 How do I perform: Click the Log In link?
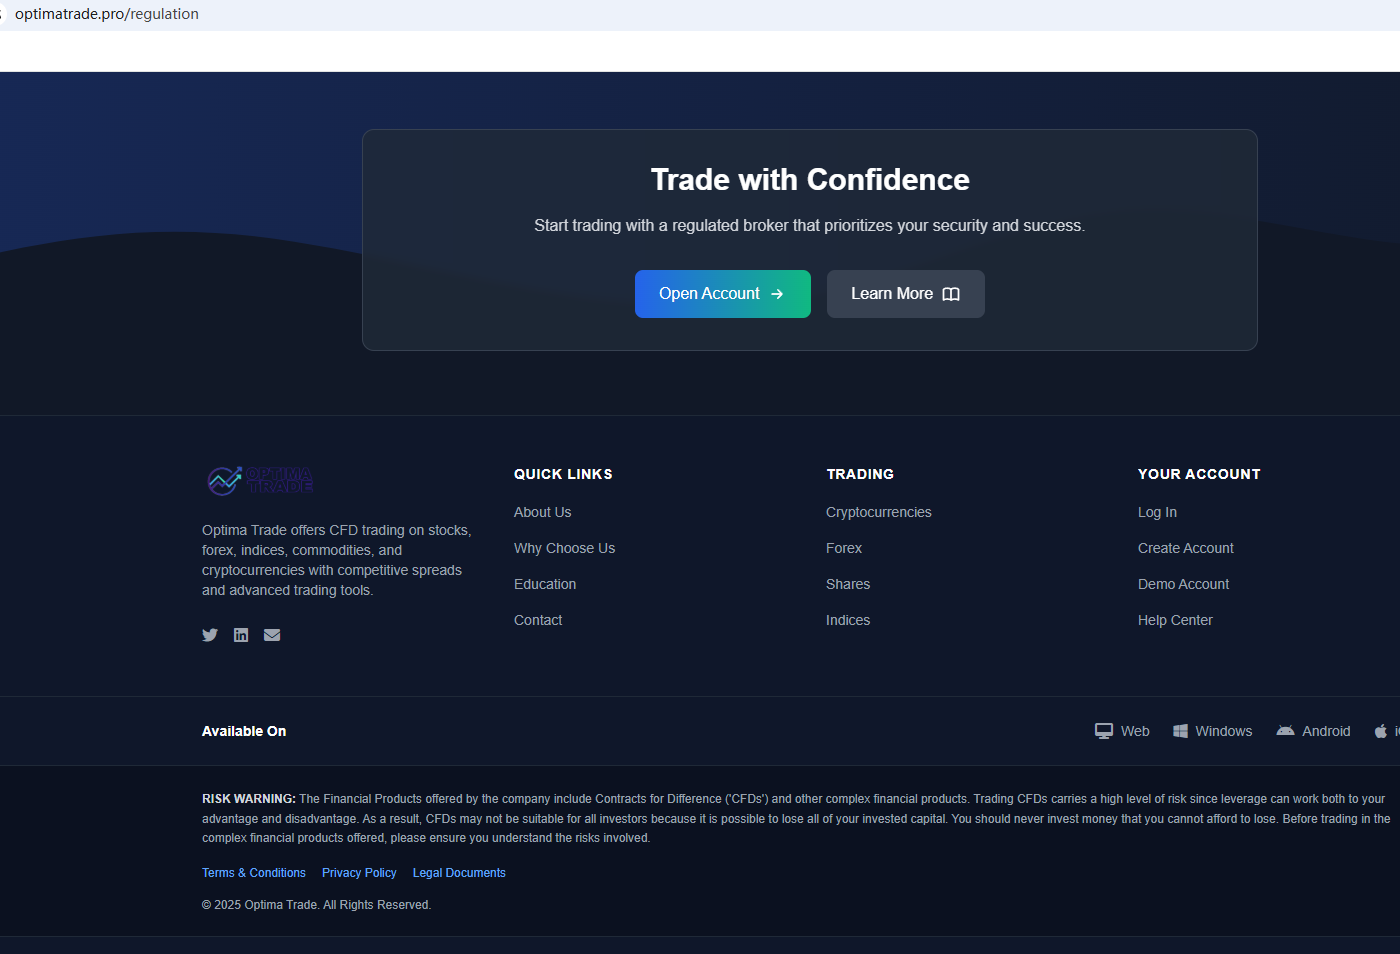pos(1158,512)
